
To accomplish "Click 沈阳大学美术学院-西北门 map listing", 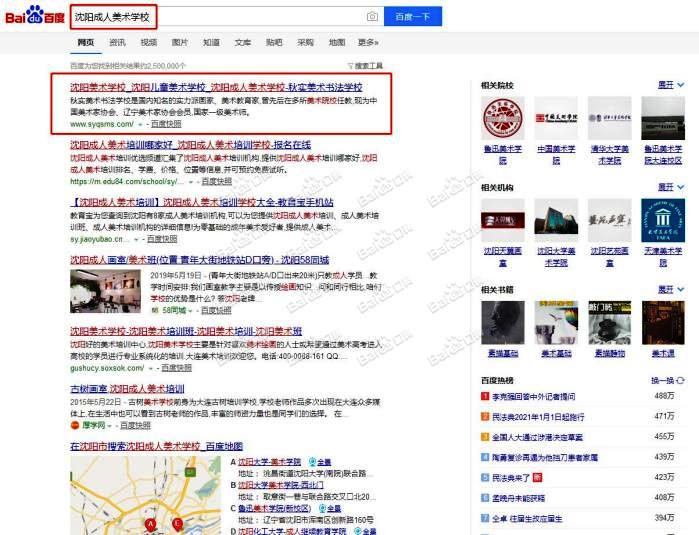I will [281, 485].
